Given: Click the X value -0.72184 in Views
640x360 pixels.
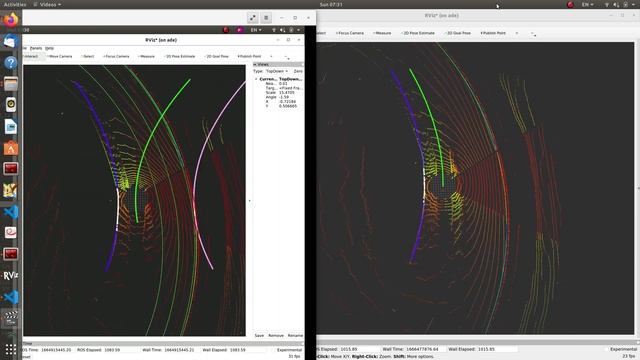Looking at the screenshot, I should tap(287, 102).
